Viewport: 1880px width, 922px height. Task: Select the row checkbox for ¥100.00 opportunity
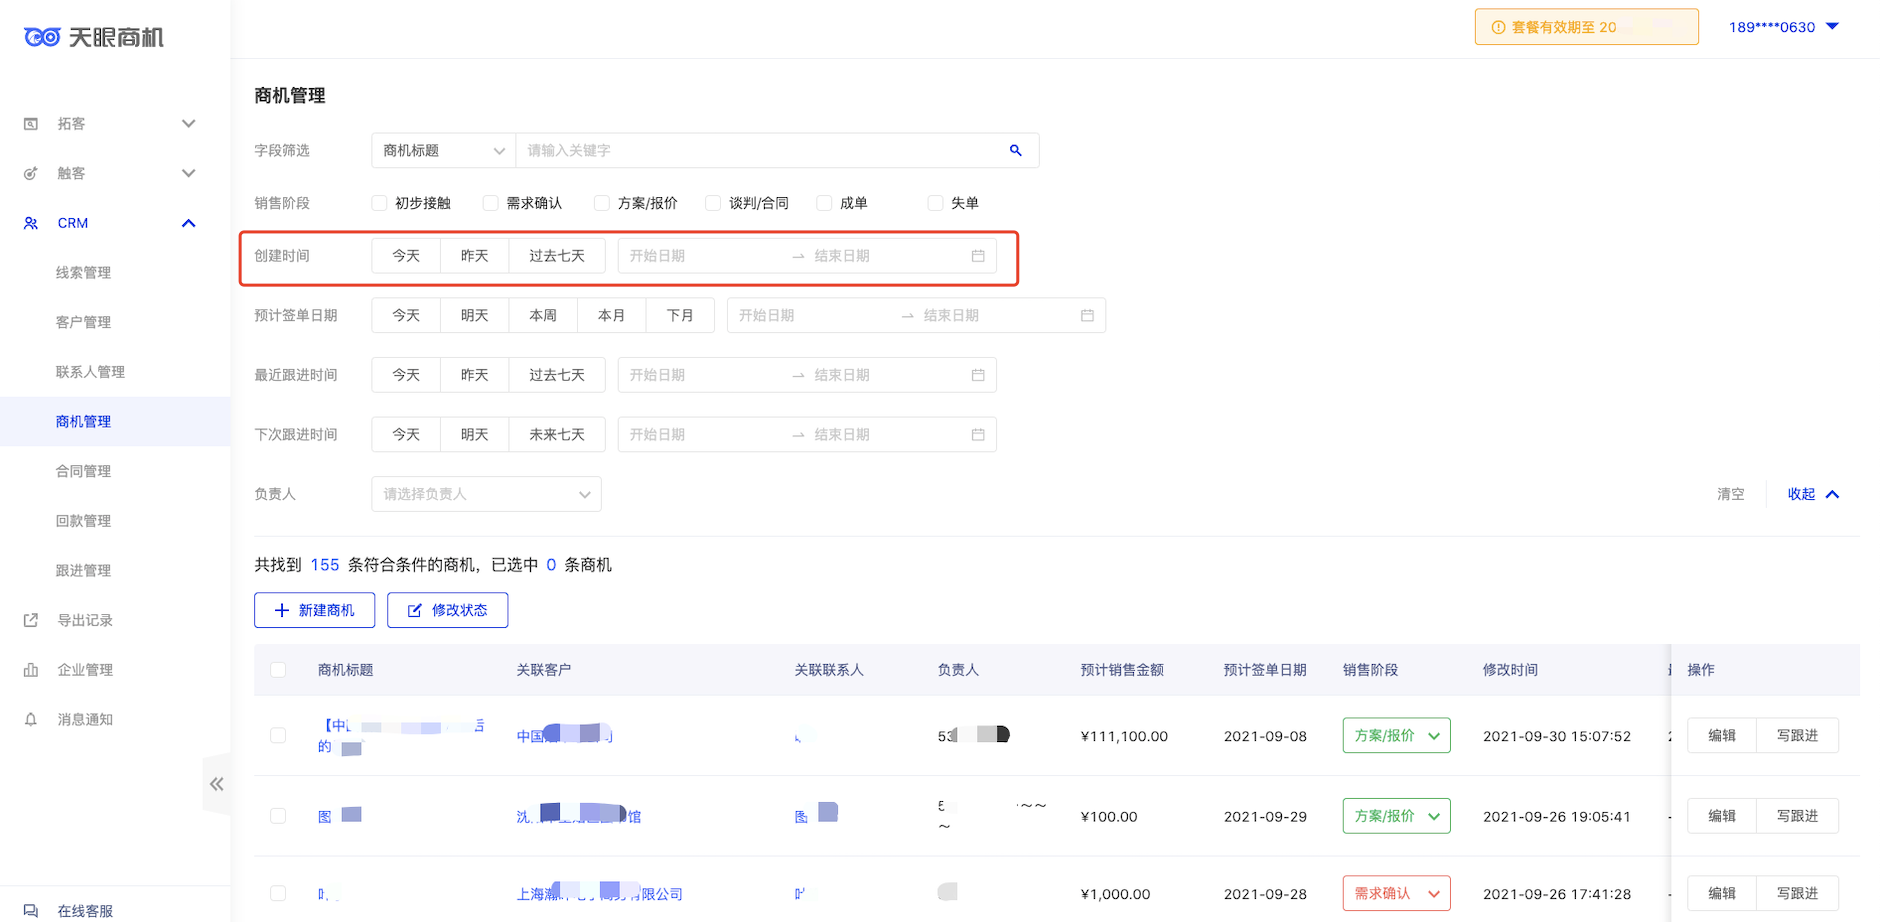[278, 816]
